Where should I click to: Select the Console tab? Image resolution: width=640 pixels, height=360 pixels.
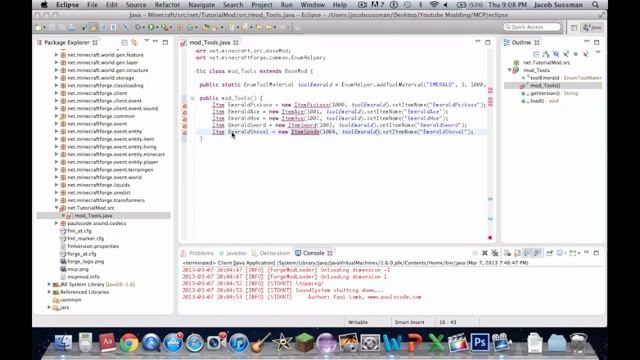click(313, 253)
